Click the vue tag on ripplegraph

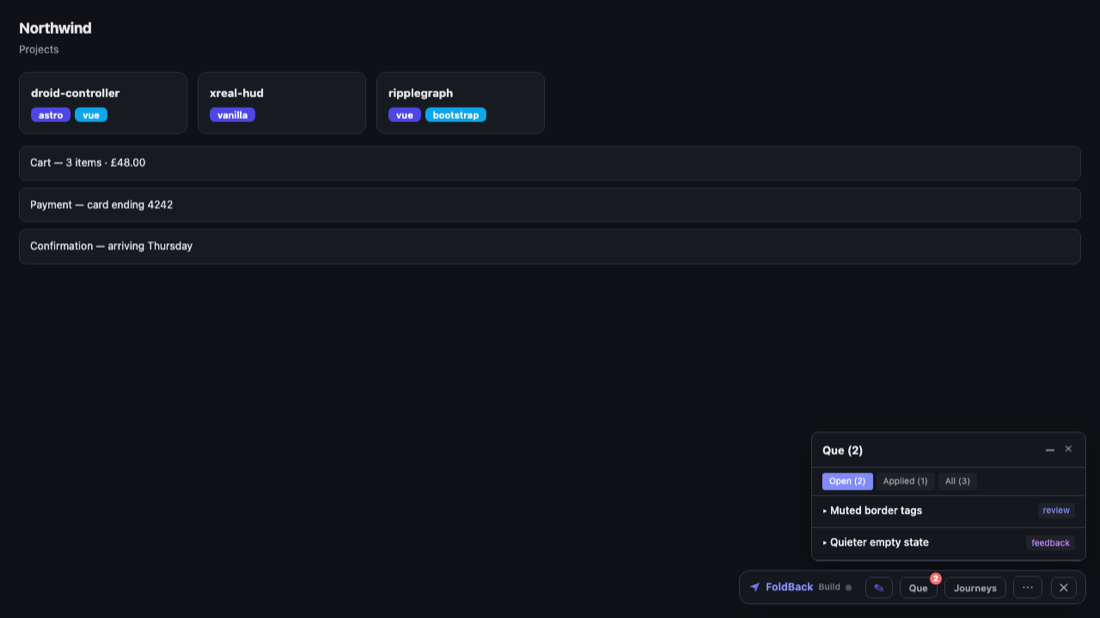tap(404, 115)
